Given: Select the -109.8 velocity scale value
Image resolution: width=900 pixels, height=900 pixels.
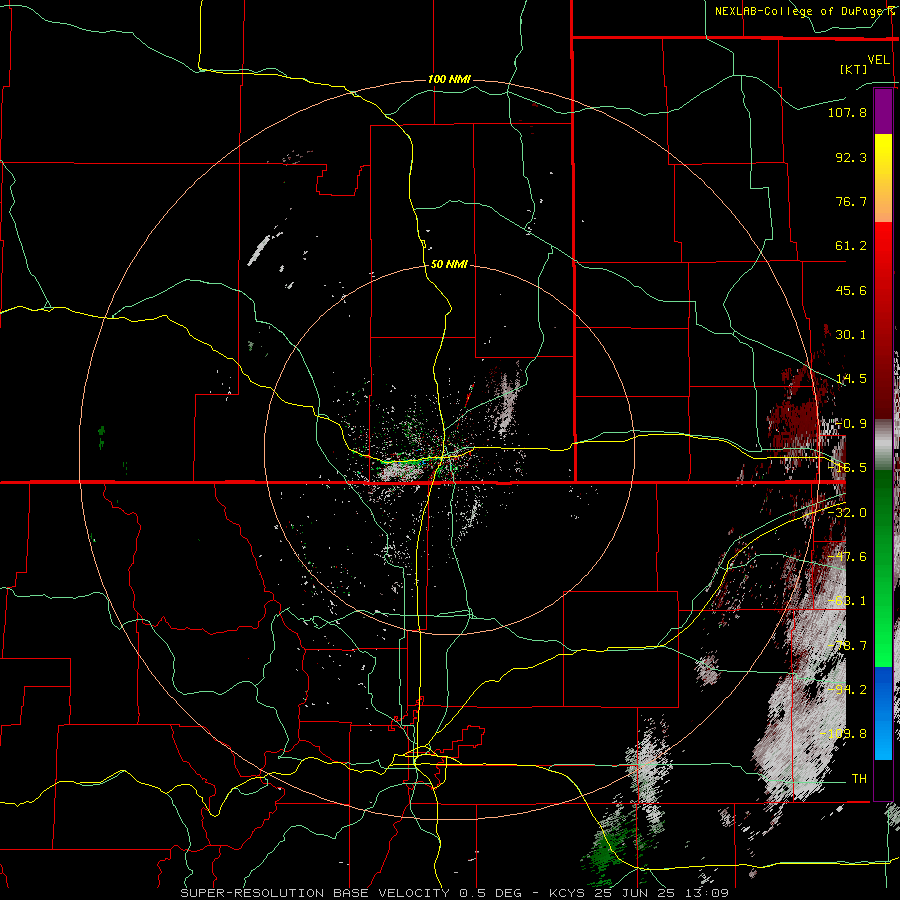Looking at the screenshot, I should pyautogui.click(x=844, y=734).
